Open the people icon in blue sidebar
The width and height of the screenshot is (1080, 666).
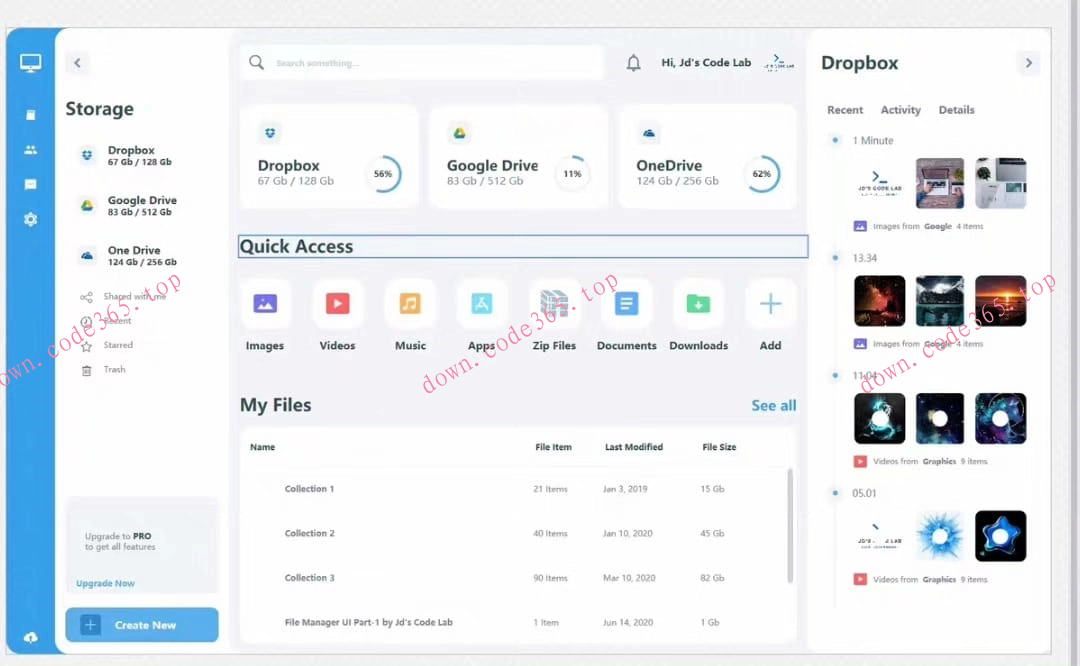[30, 149]
